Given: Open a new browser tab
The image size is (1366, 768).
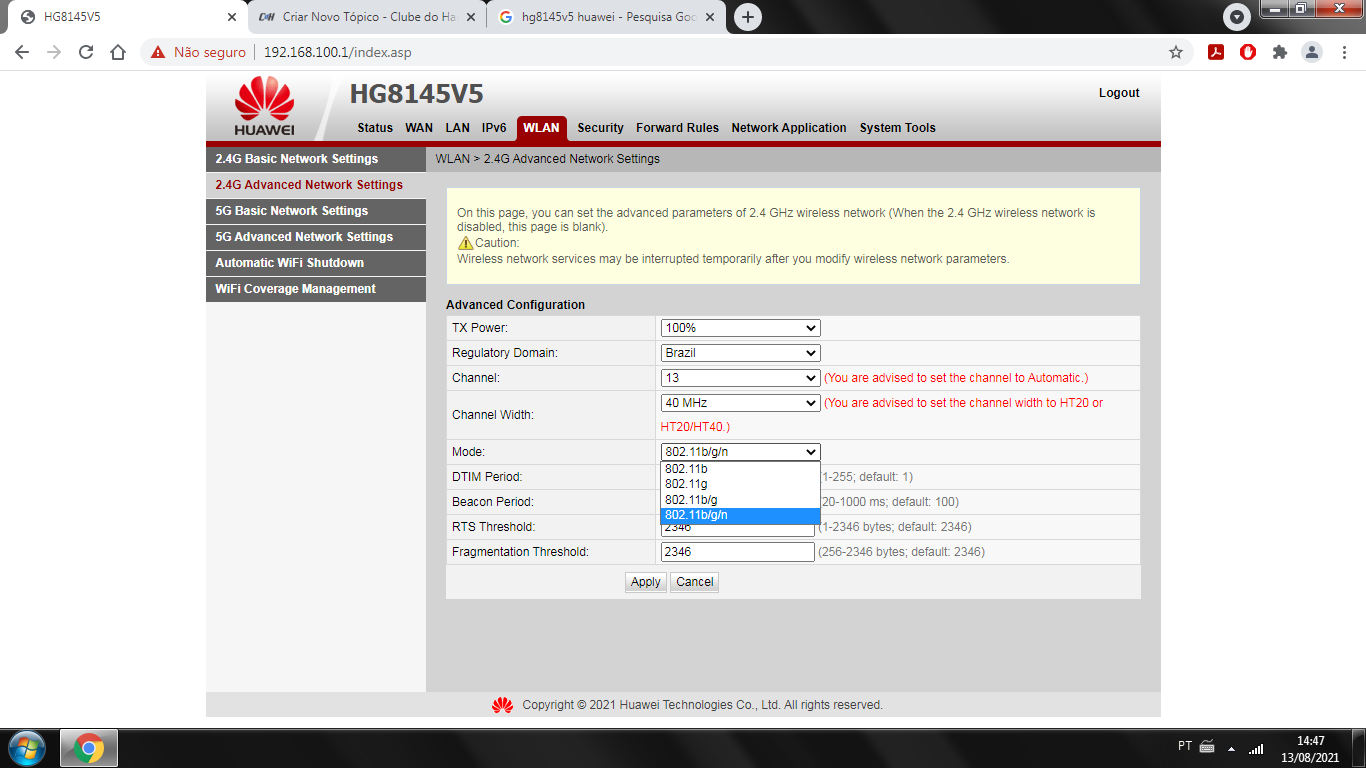Looking at the screenshot, I should click(747, 17).
